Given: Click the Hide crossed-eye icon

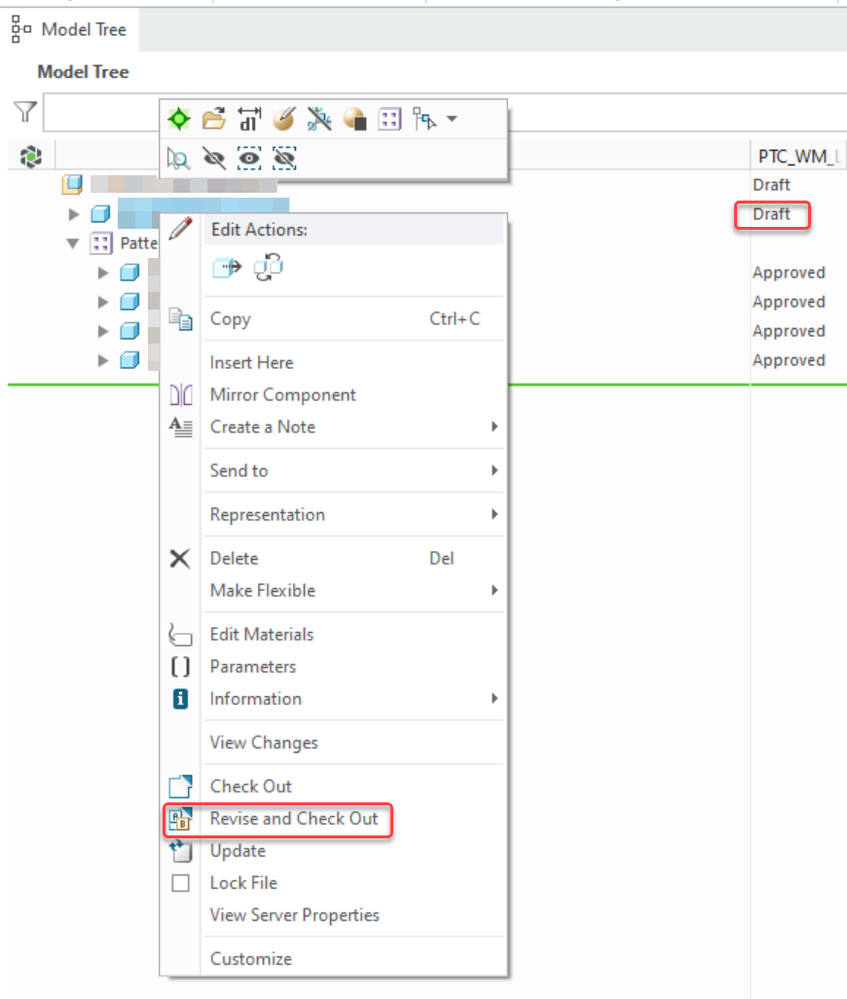Looking at the screenshot, I should 214,158.
